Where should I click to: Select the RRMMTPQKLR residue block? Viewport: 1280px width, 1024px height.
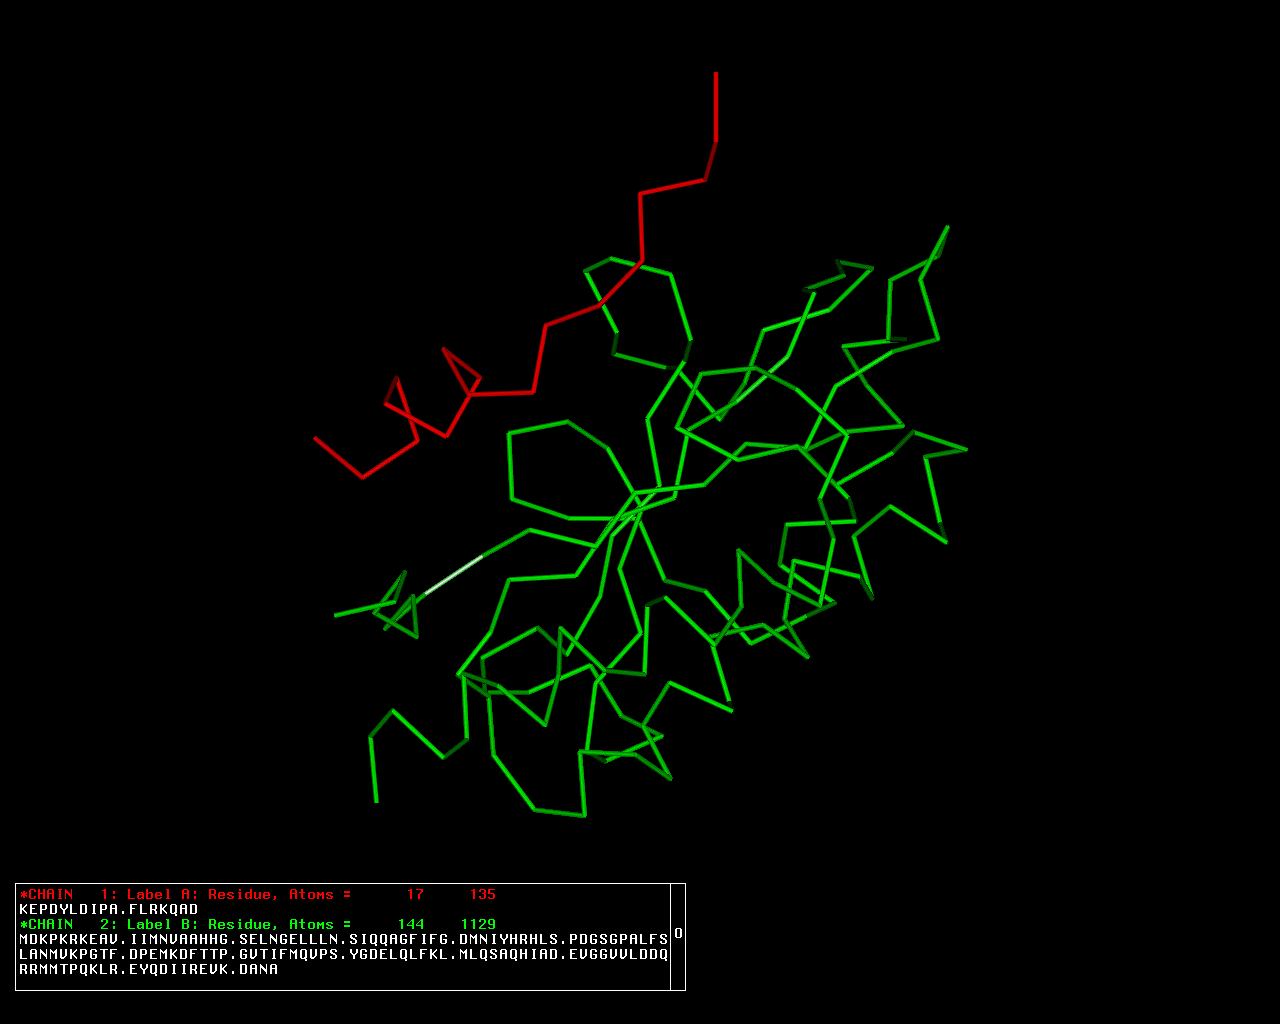68,969
